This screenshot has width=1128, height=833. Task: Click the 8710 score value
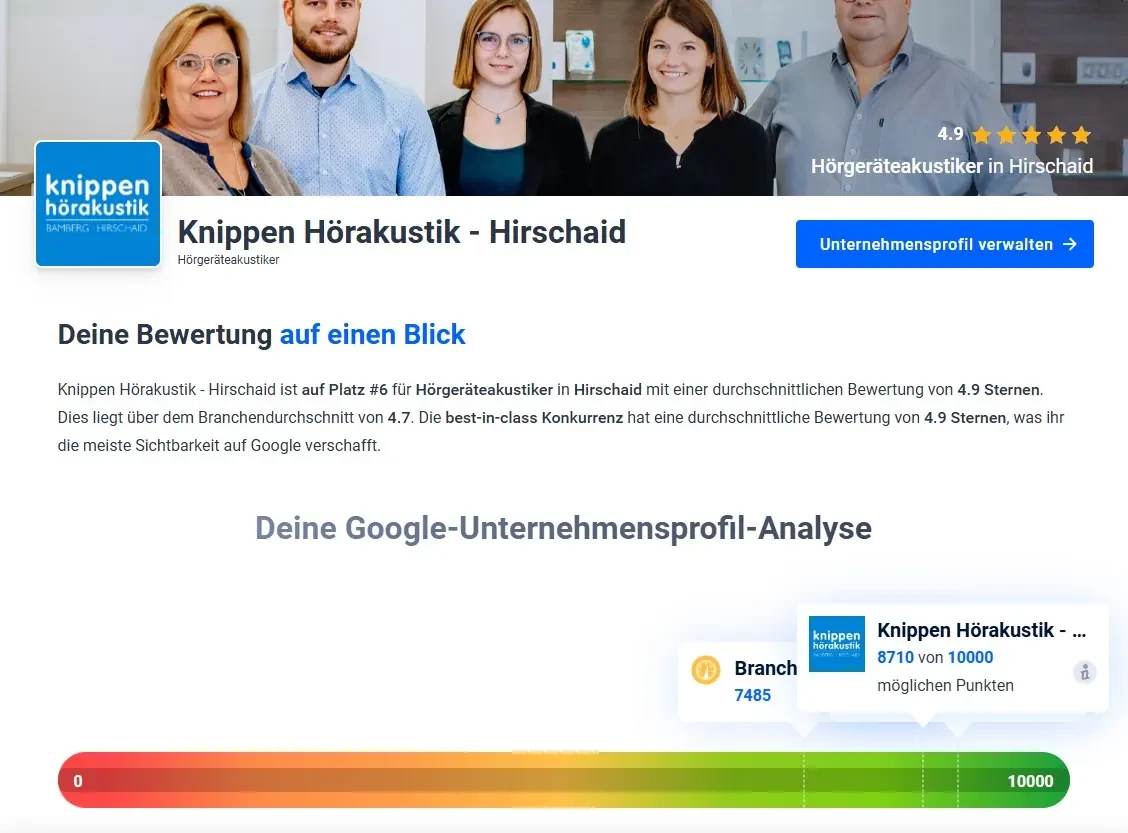tap(895, 657)
